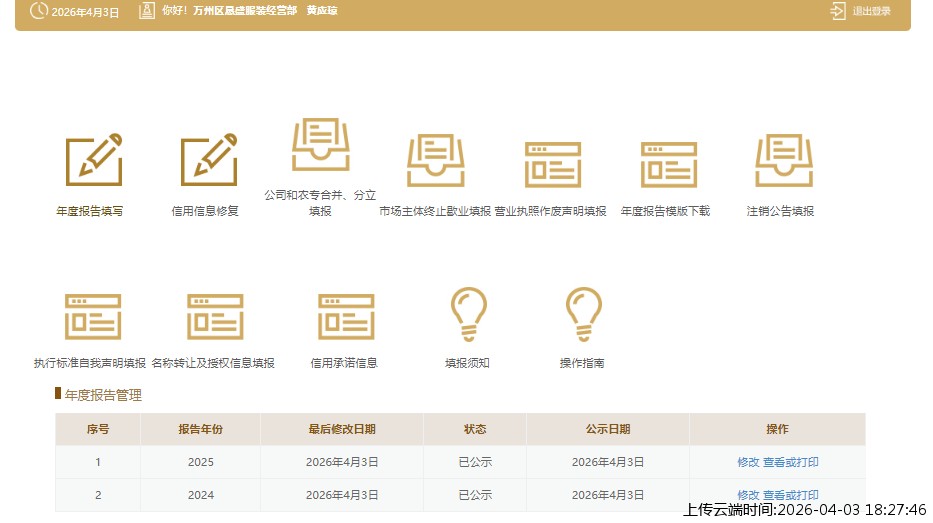Image resolution: width=933 pixels, height=523 pixels.
Task: Open 名称转让及授权信息填报 icon
Action: click(214, 317)
